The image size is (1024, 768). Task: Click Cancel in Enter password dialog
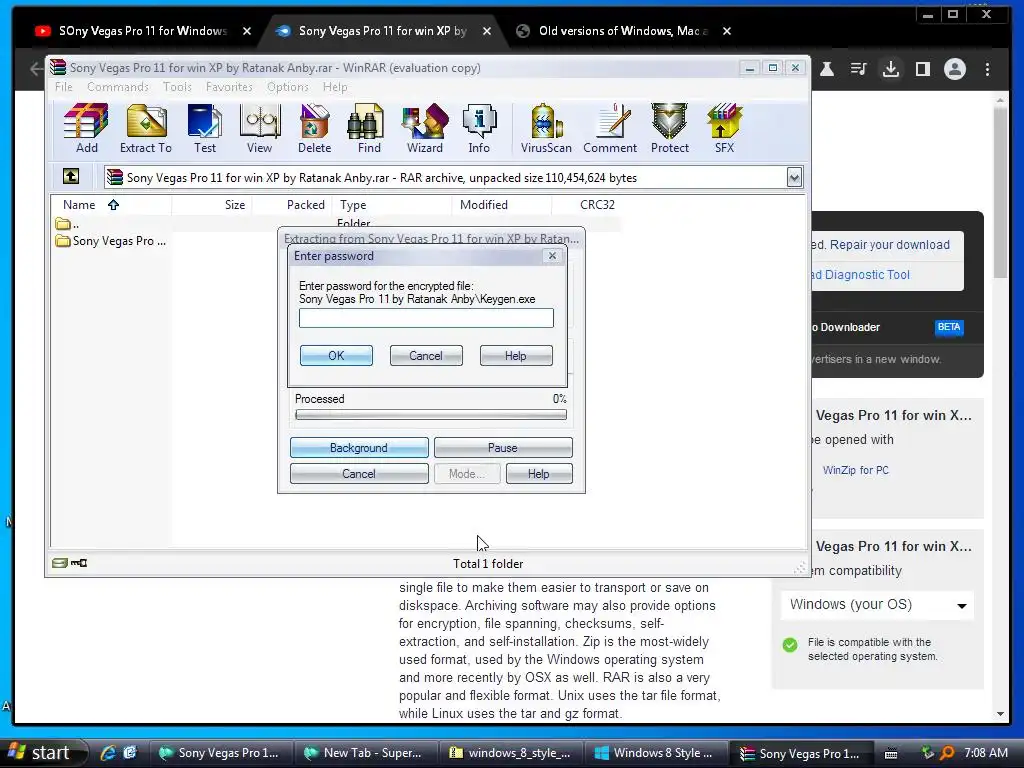(x=426, y=355)
